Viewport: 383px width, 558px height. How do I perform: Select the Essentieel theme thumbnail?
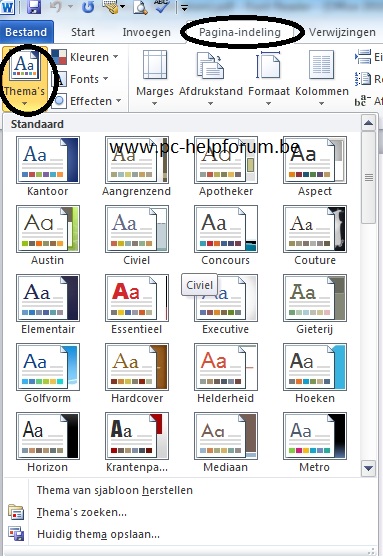coord(137,304)
